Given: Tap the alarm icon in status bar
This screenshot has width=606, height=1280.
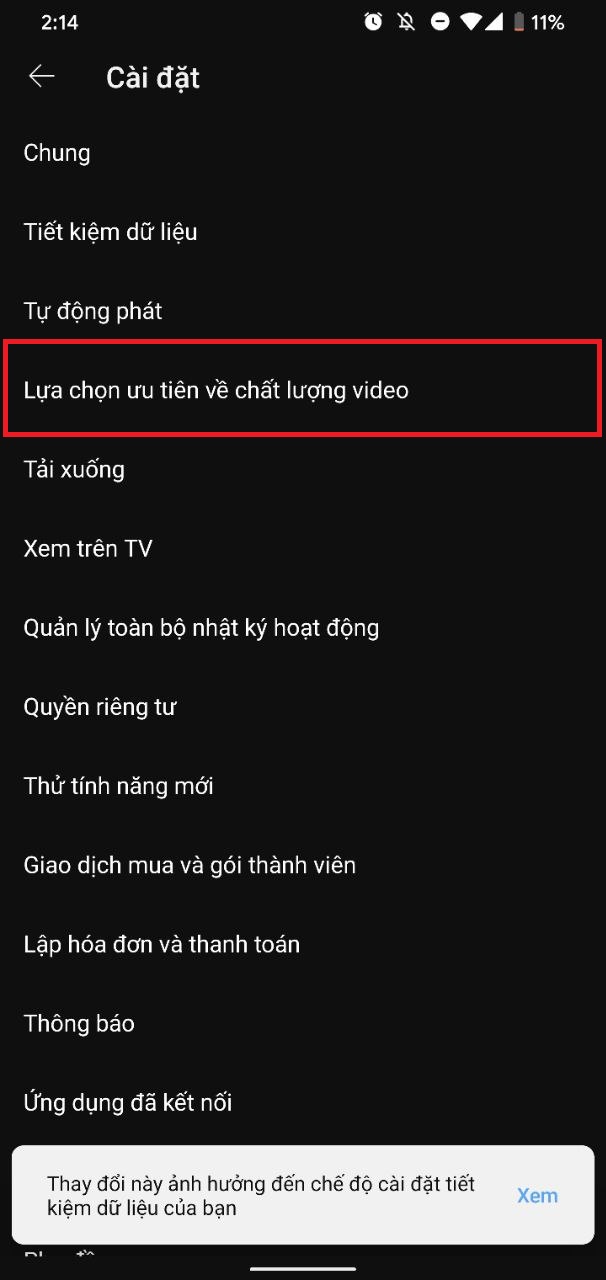Looking at the screenshot, I should [x=373, y=22].
